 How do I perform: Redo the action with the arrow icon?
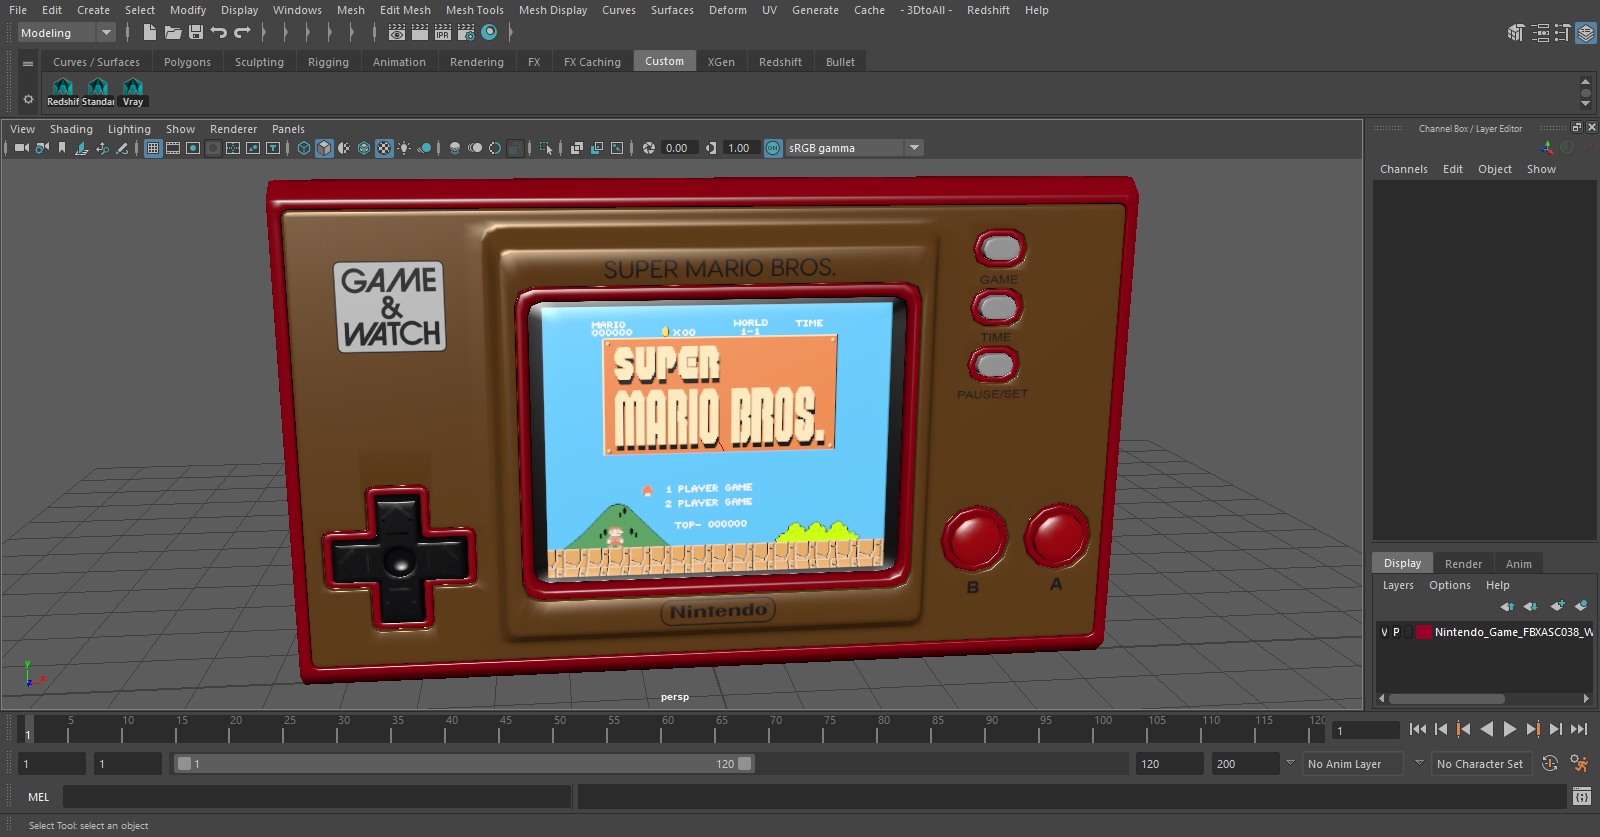(242, 32)
